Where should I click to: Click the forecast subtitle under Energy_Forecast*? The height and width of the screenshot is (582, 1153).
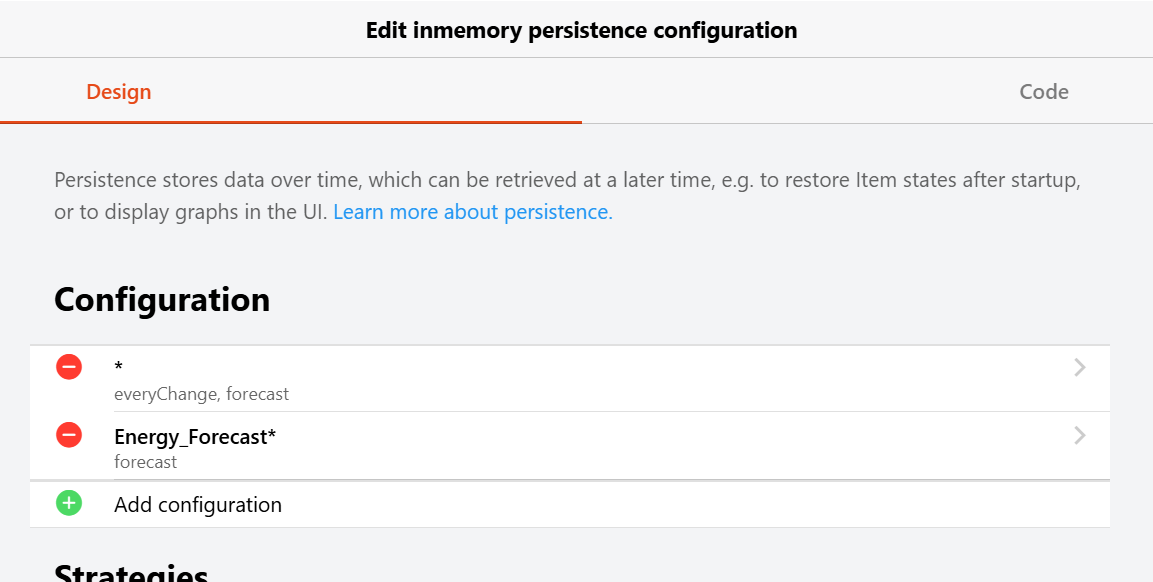(145, 462)
